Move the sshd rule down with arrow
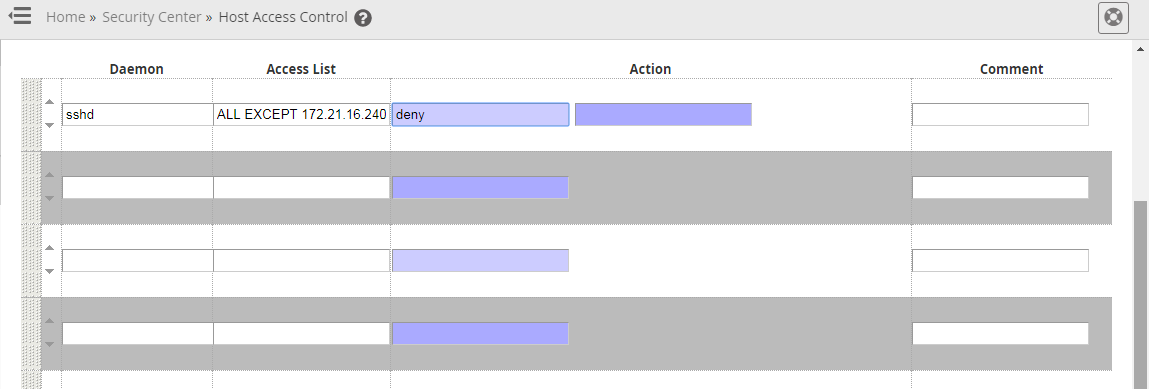The height and width of the screenshot is (389, 1149). (50, 125)
